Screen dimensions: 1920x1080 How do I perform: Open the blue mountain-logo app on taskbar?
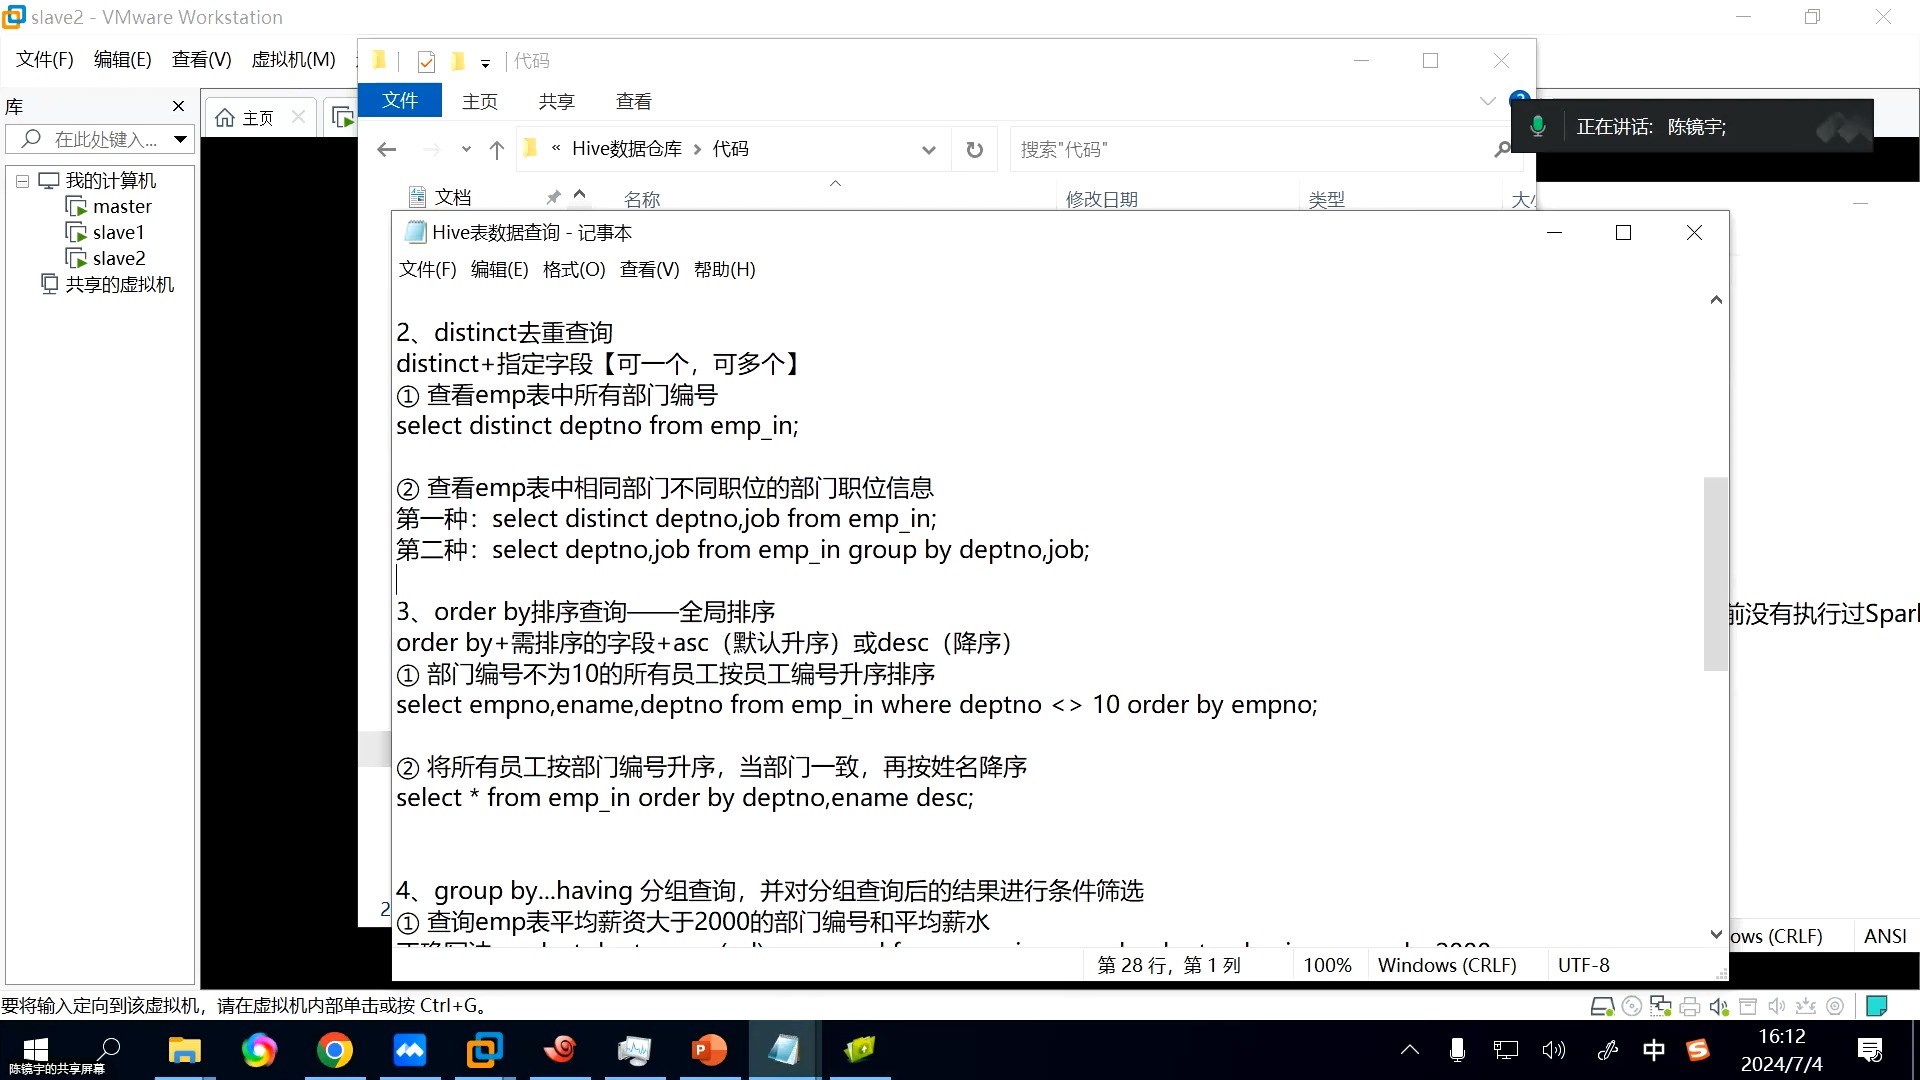(409, 1050)
